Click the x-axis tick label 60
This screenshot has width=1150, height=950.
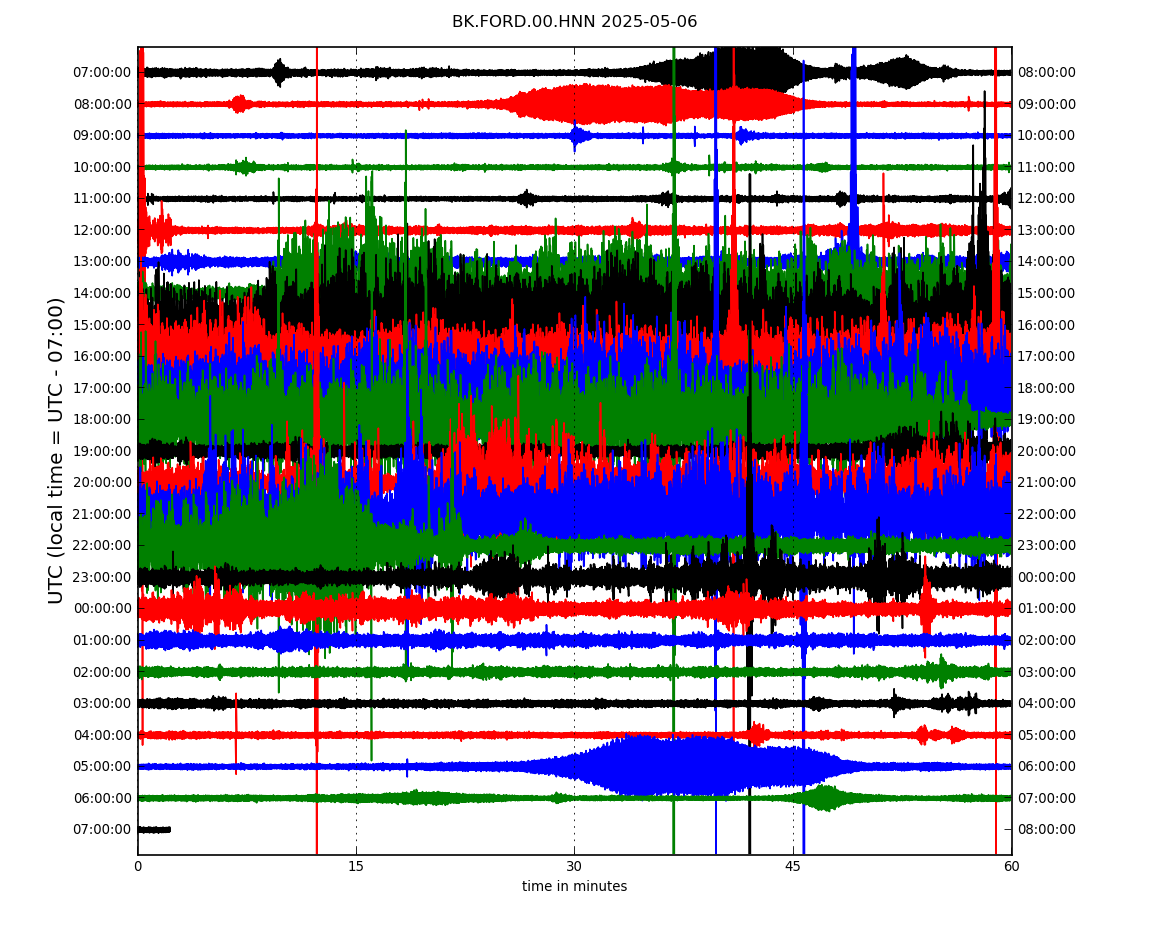1011,867
